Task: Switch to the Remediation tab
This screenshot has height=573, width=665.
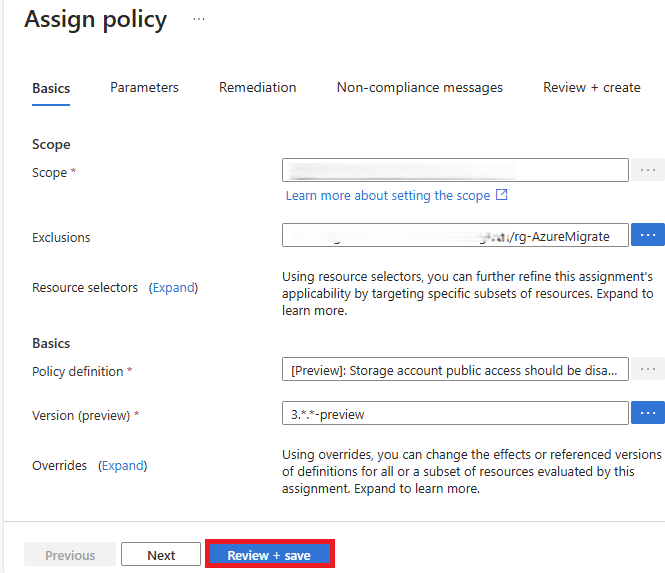Action: pyautogui.click(x=257, y=87)
